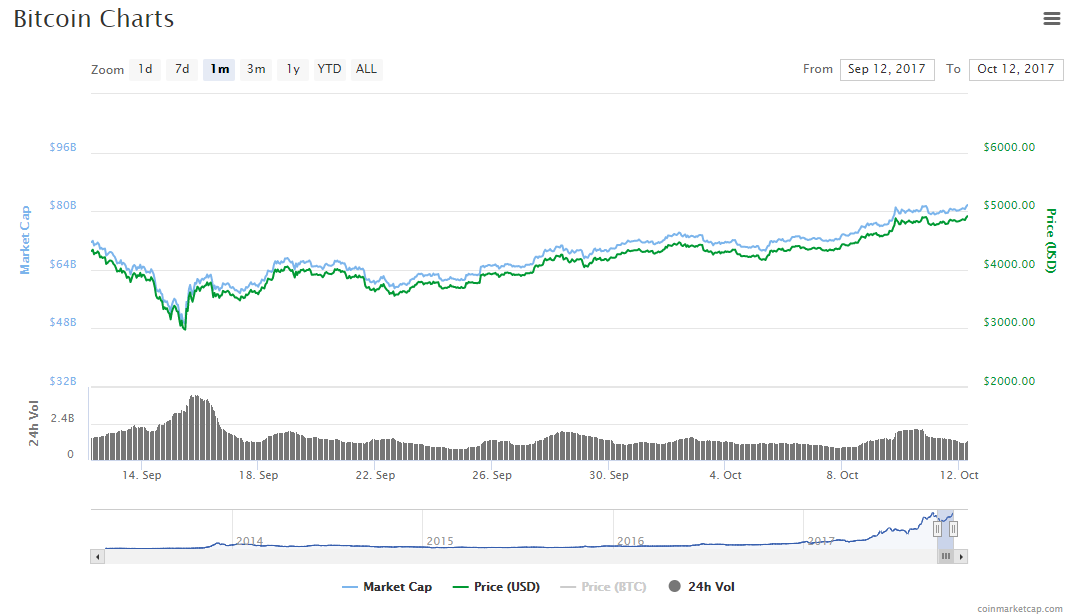1081x616 pixels.
Task: Click the '26. Sep' axis label
Action: 492,475
